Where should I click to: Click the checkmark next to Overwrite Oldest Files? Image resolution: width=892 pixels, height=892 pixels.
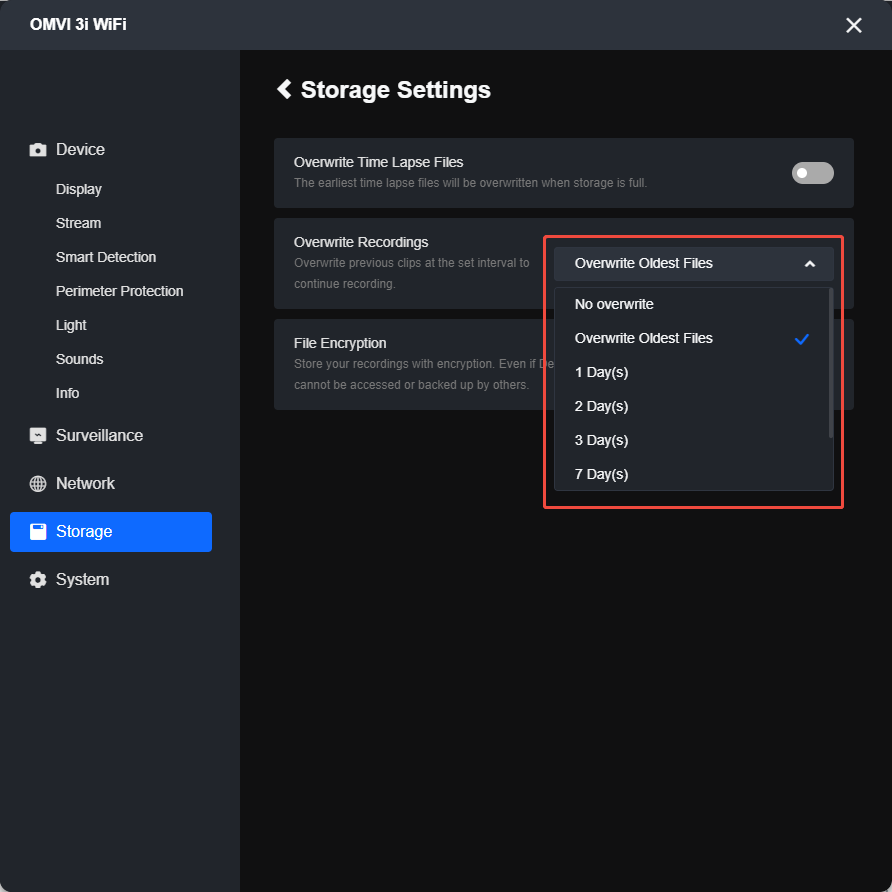click(x=802, y=339)
